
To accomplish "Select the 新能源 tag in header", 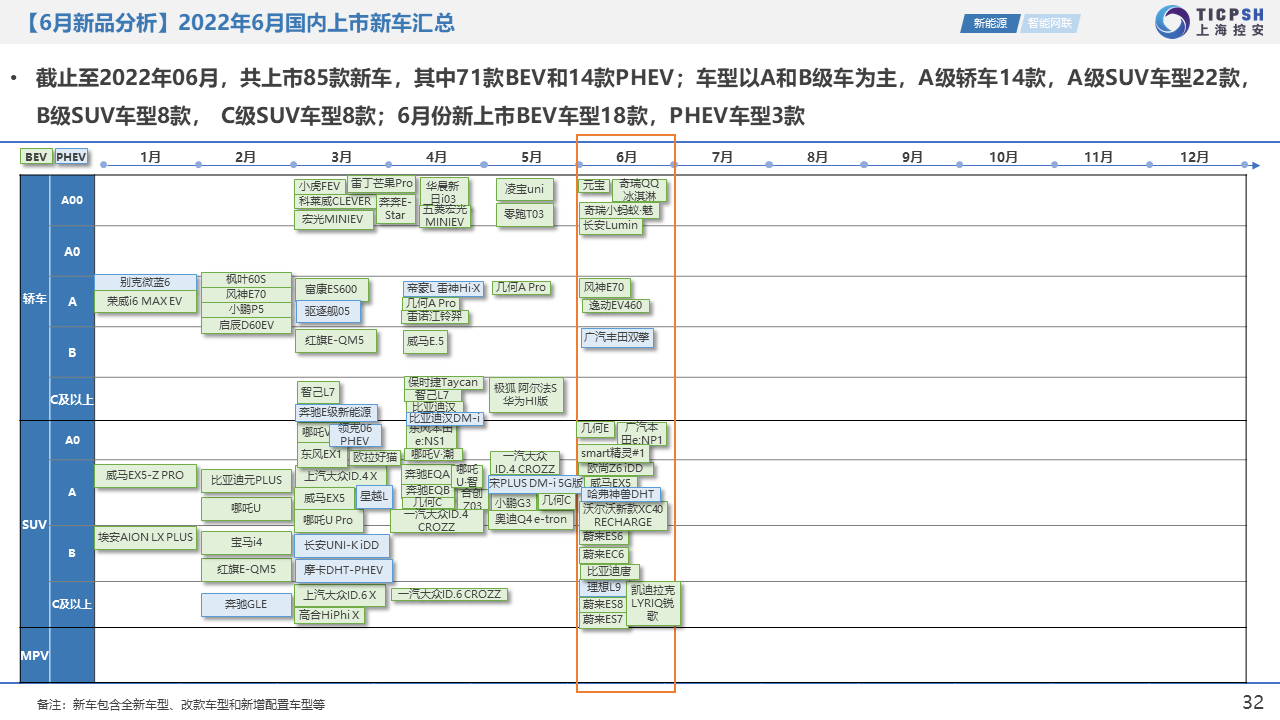I will (991, 23).
